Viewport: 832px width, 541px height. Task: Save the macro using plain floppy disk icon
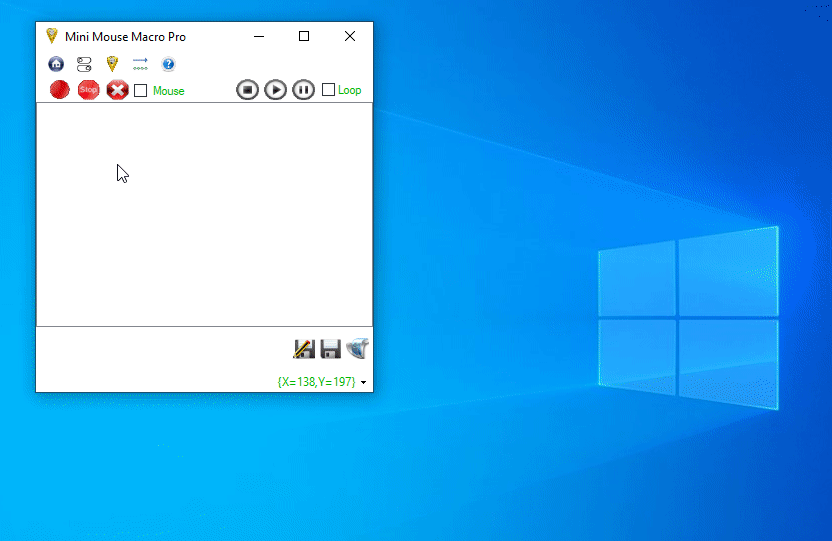(x=330, y=349)
